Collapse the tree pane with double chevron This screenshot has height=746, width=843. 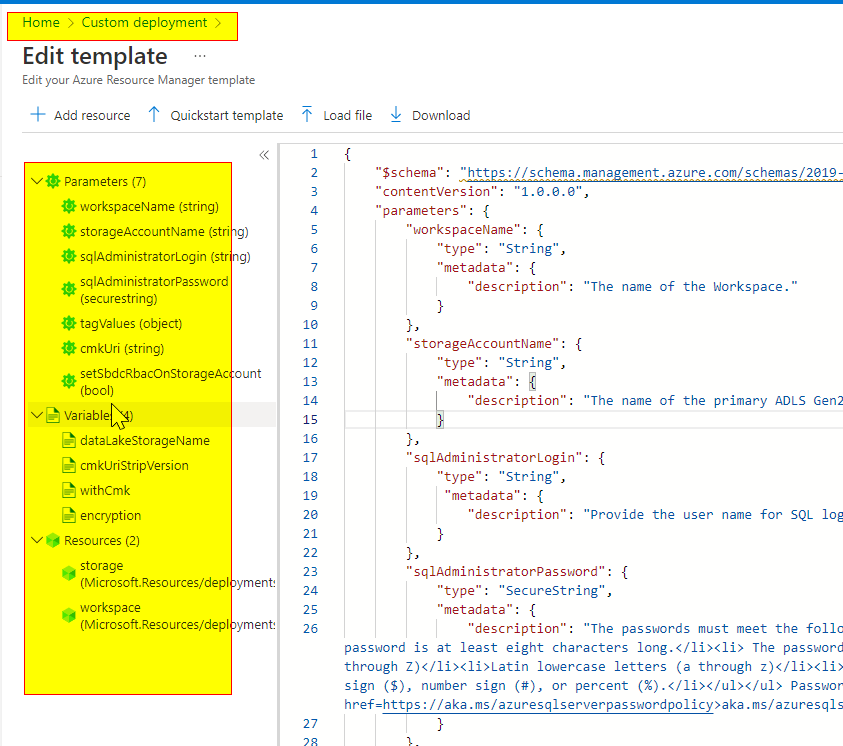pyautogui.click(x=264, y=155)
